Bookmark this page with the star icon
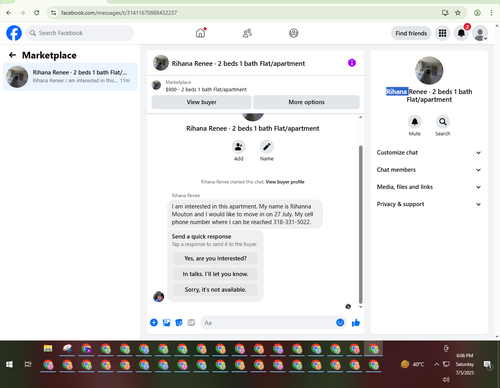500x388 pixels. 458,13
